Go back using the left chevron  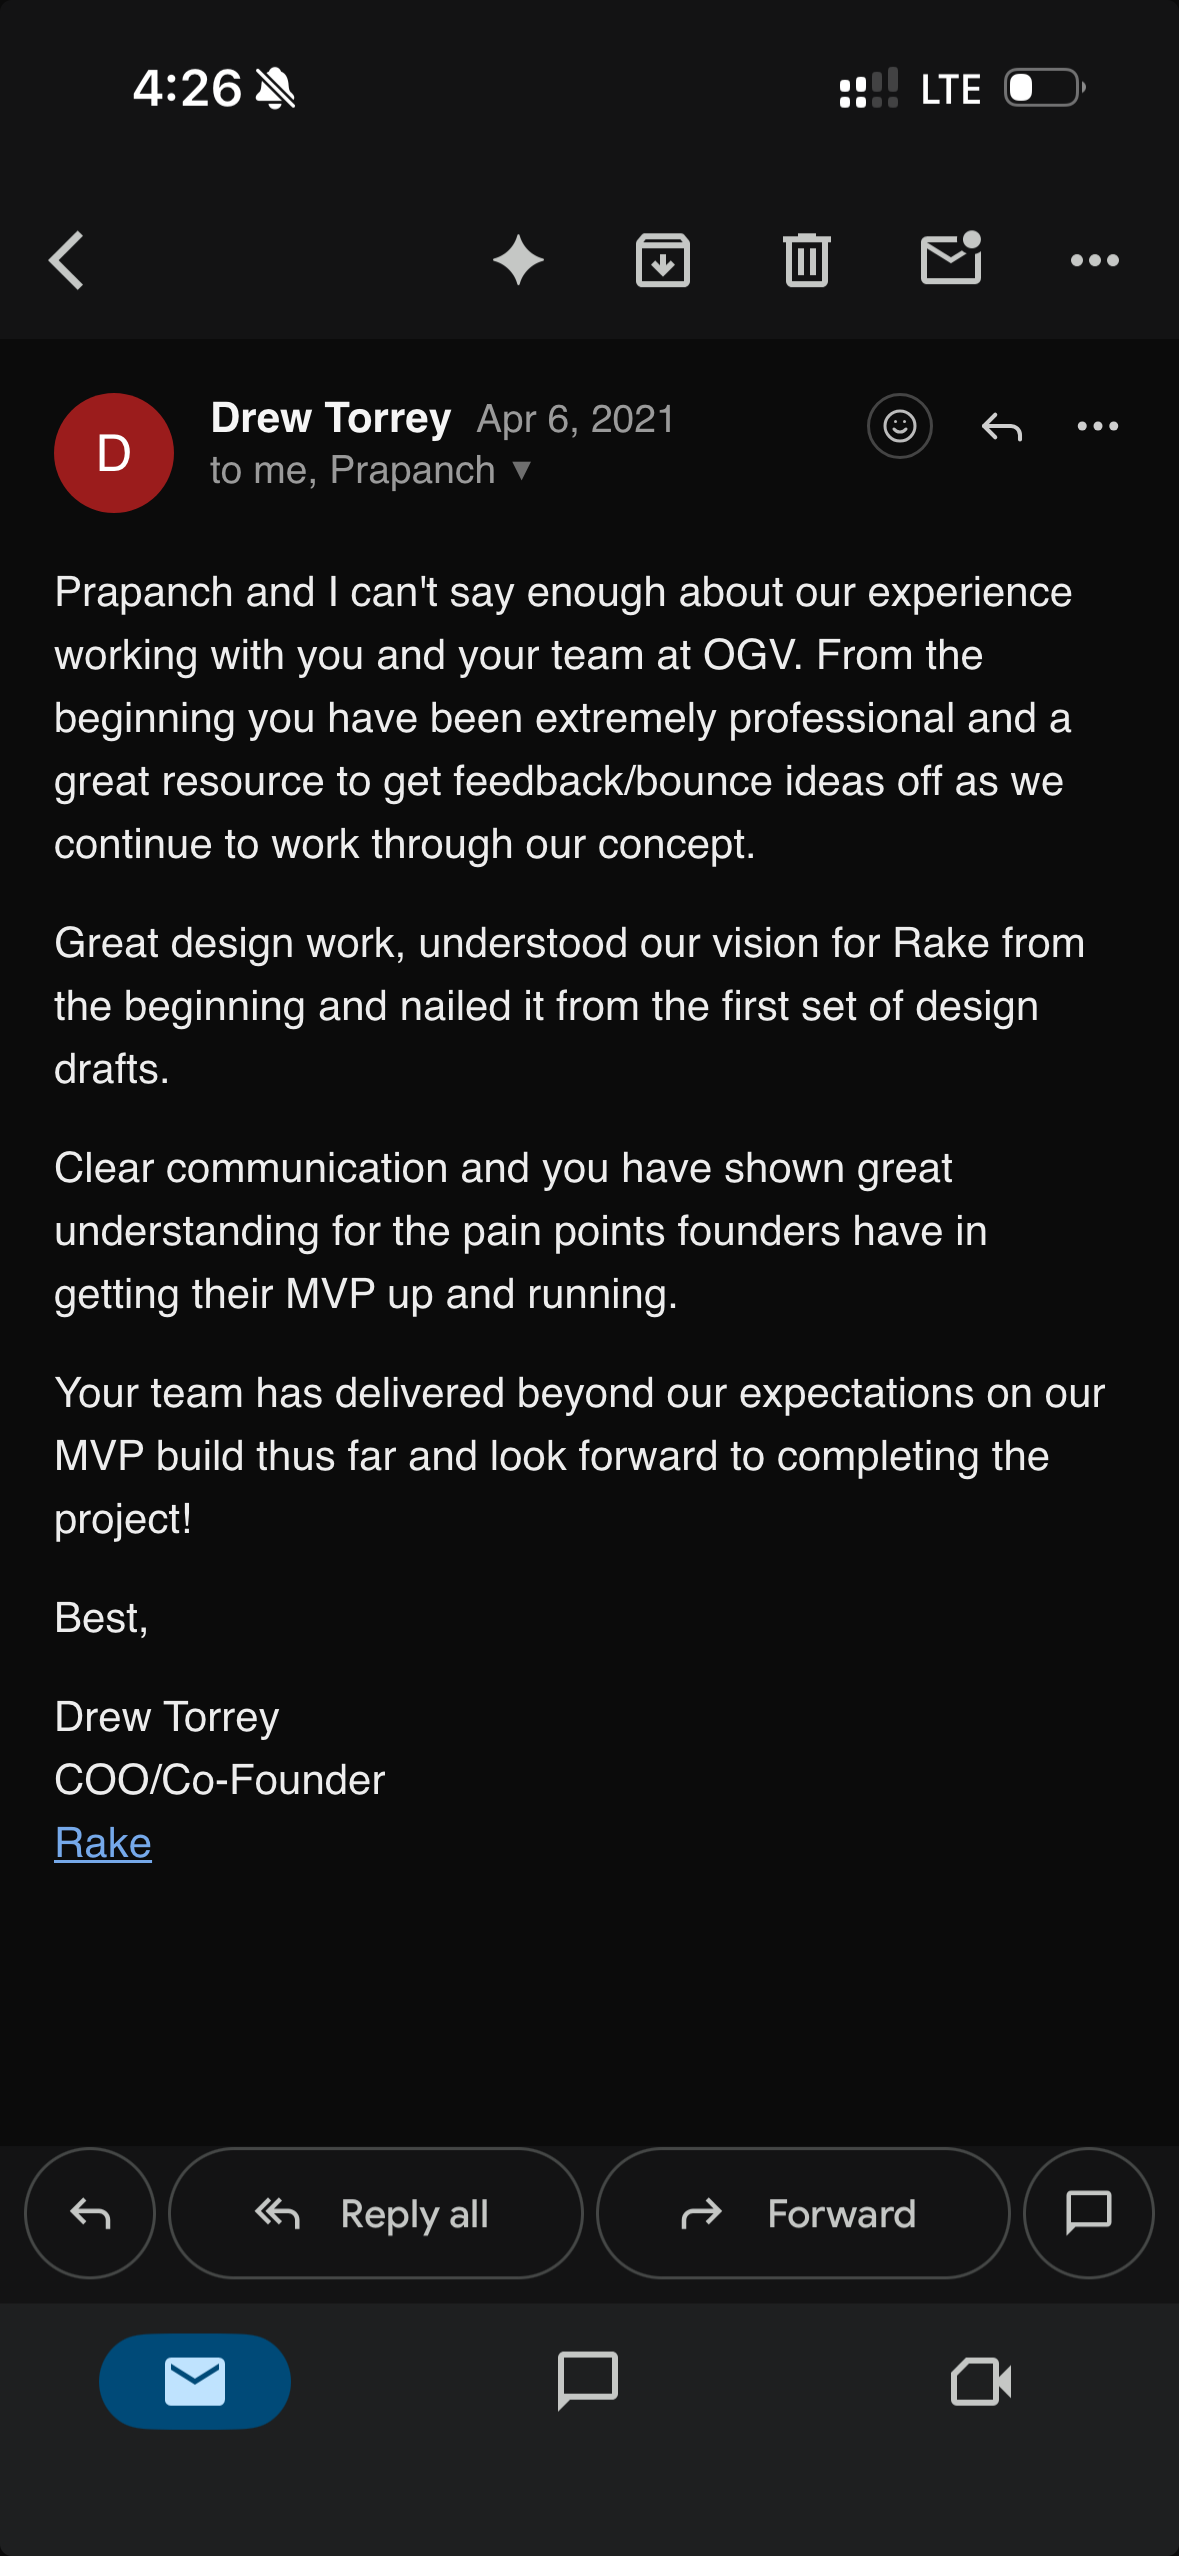(66, 261)
